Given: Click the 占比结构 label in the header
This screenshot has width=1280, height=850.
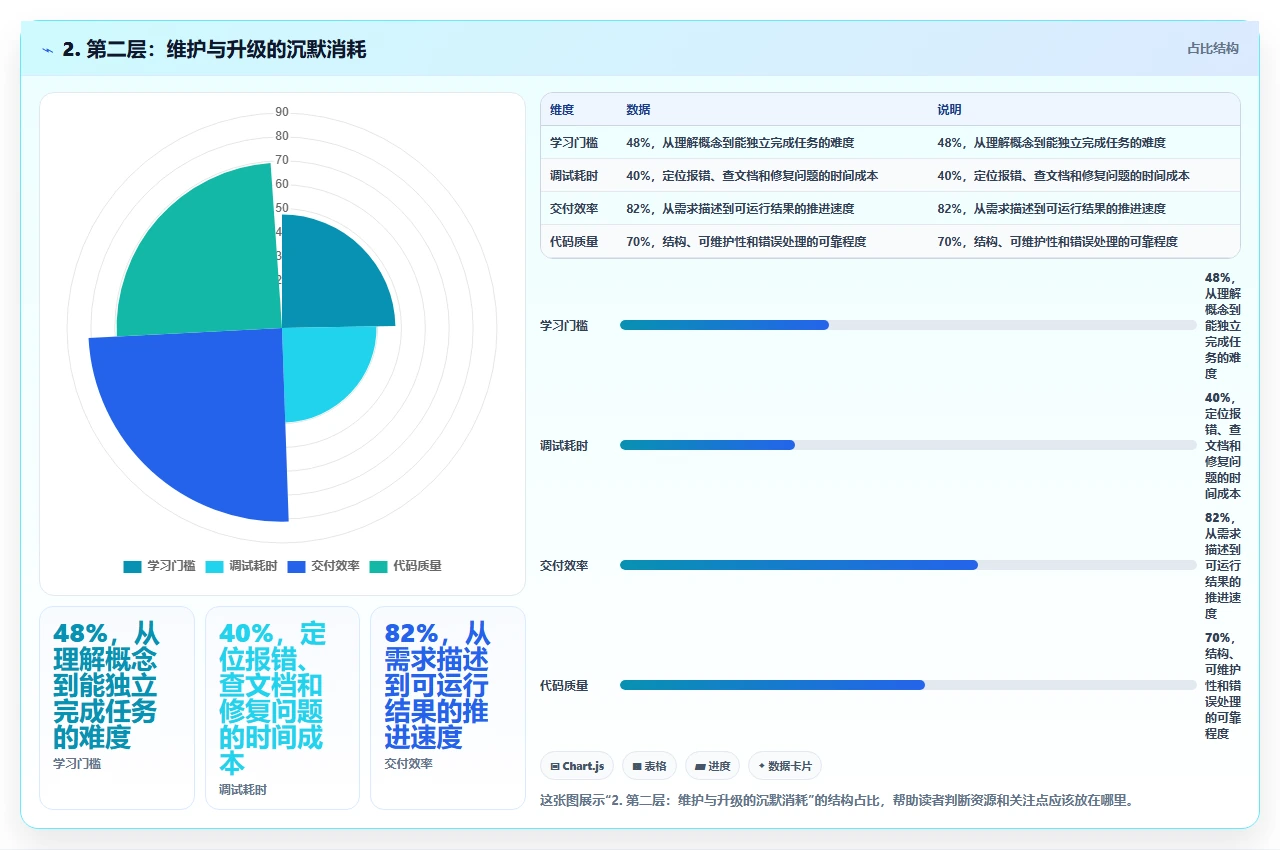Looking at the screenshot, I should click(x=1213, y=48).
